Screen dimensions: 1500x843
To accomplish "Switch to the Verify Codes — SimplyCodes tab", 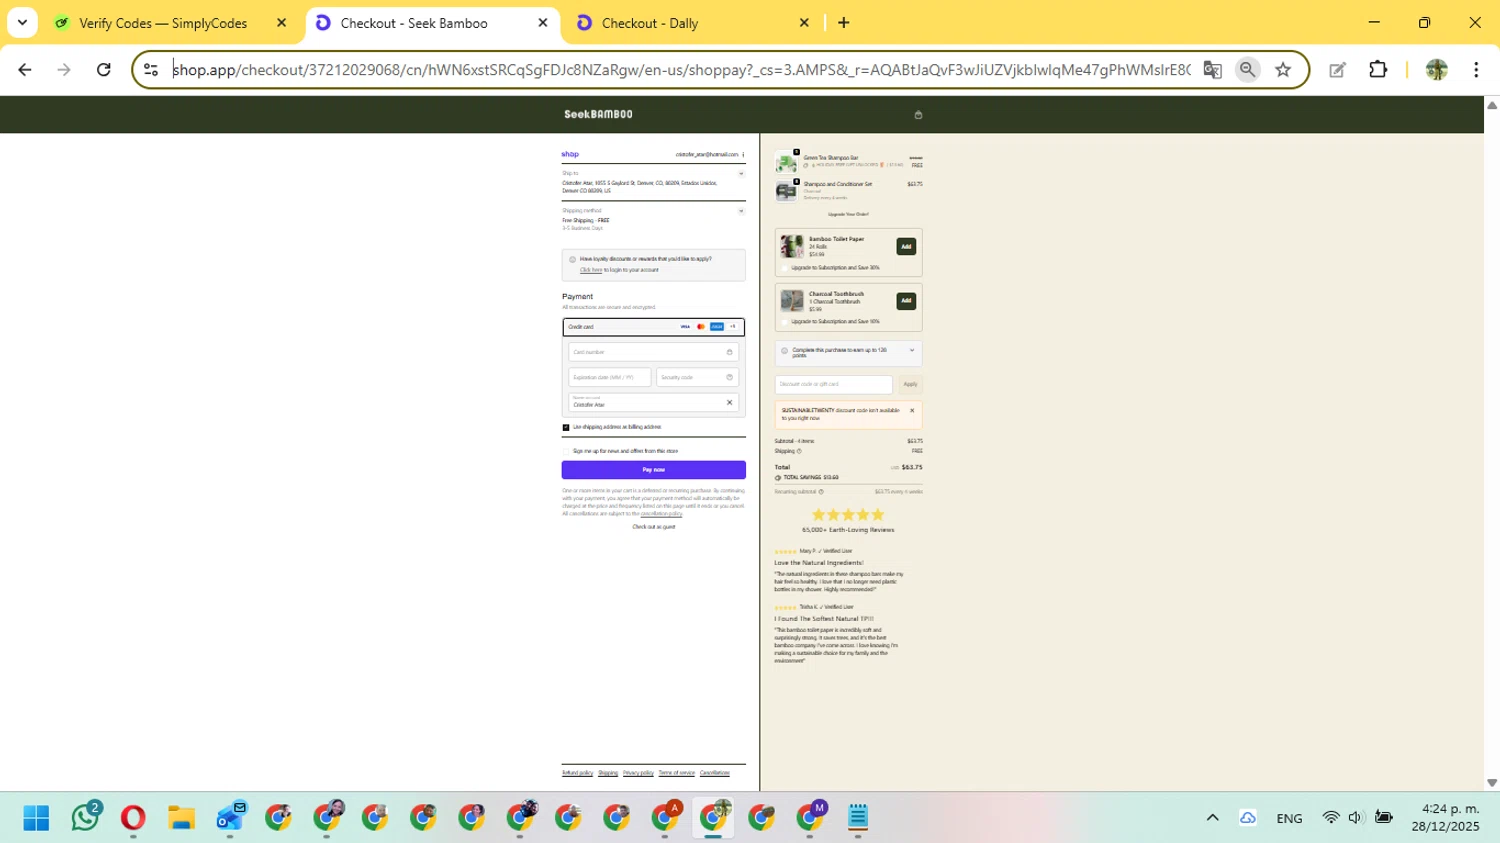I will (163, 23).
